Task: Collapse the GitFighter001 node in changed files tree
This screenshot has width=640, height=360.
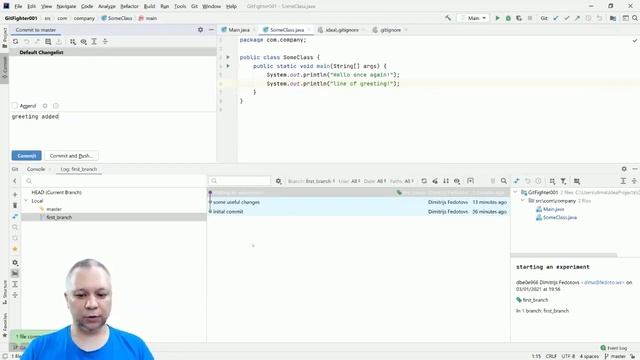Action: tap(516, 192)
